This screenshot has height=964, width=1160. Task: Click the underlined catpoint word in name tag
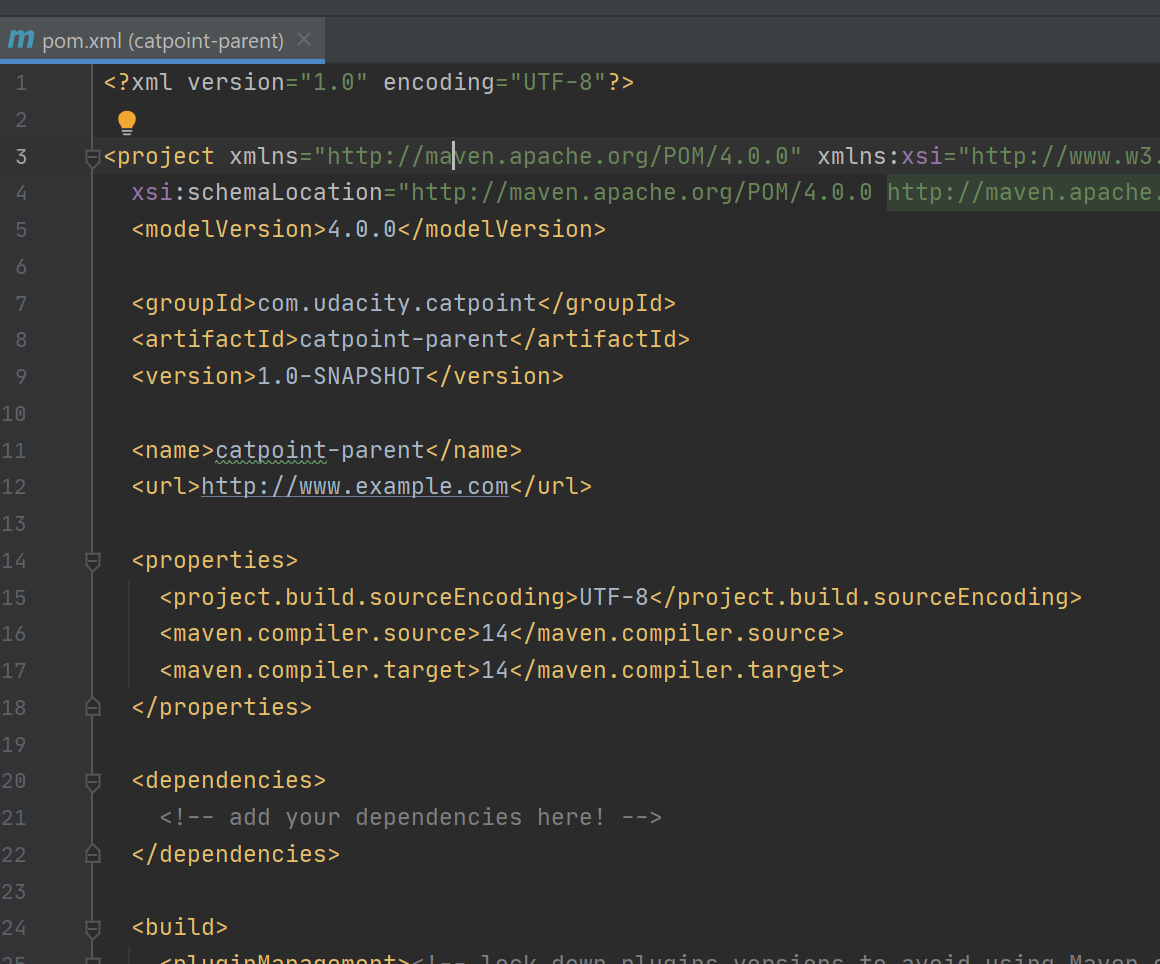coord(271,450)
